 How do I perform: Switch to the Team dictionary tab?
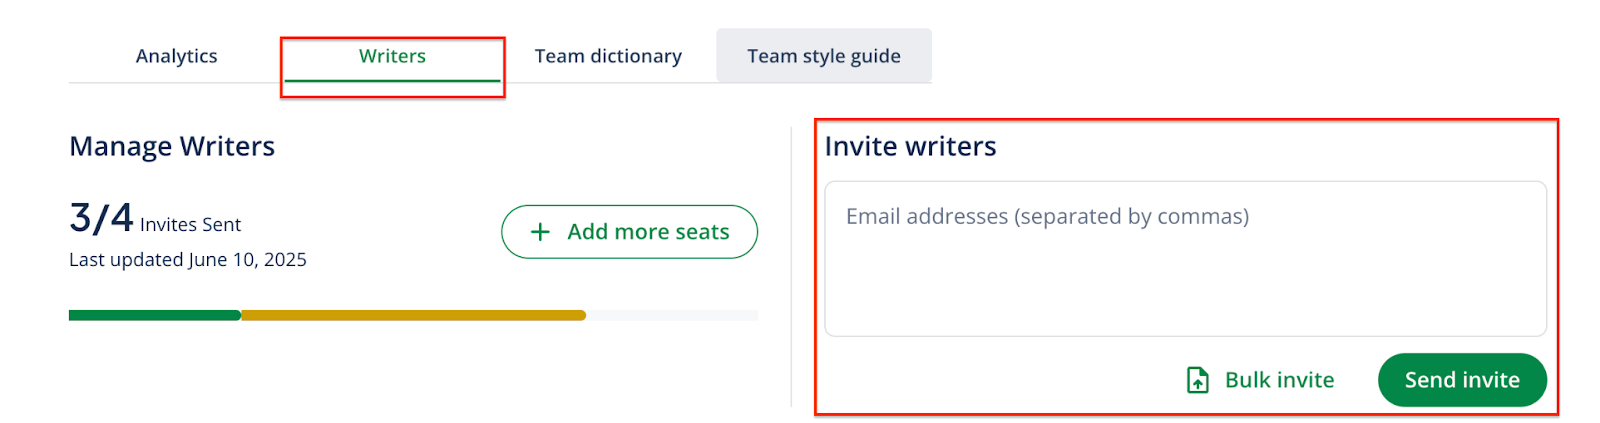coord(608,56)
